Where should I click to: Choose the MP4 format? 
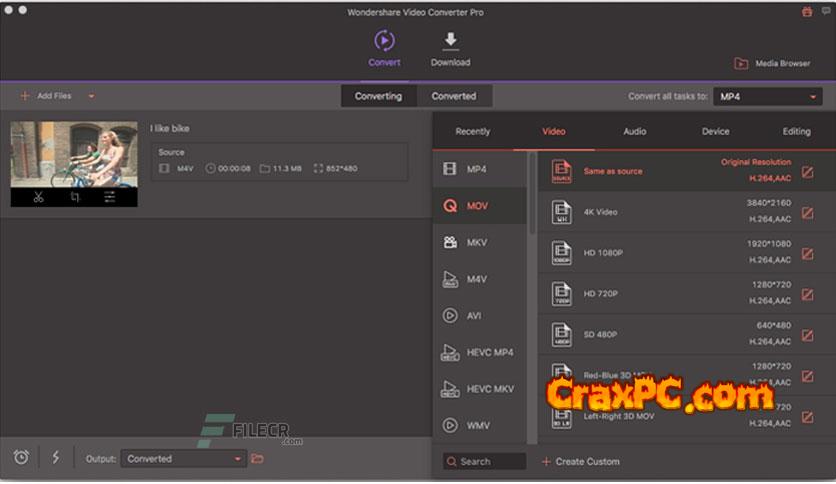coord(479,169)
